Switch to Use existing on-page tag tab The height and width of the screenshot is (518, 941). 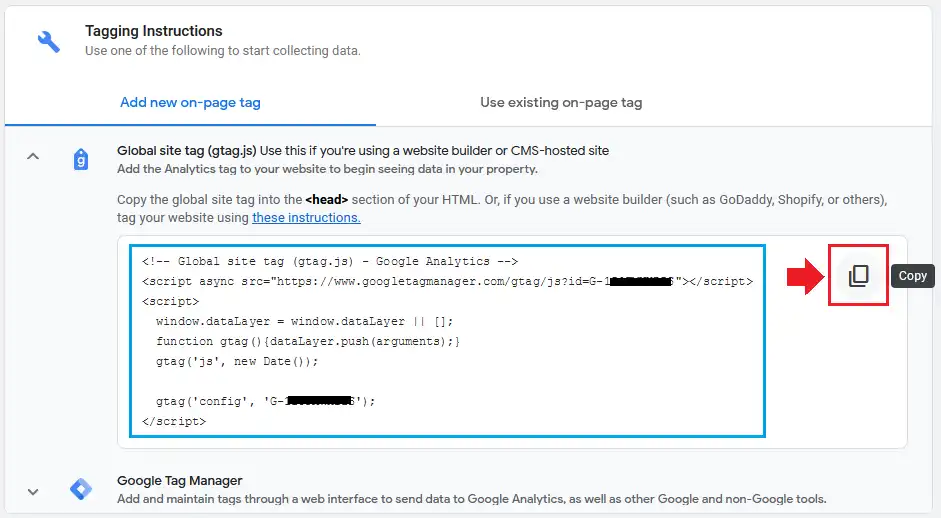point(561,103)
